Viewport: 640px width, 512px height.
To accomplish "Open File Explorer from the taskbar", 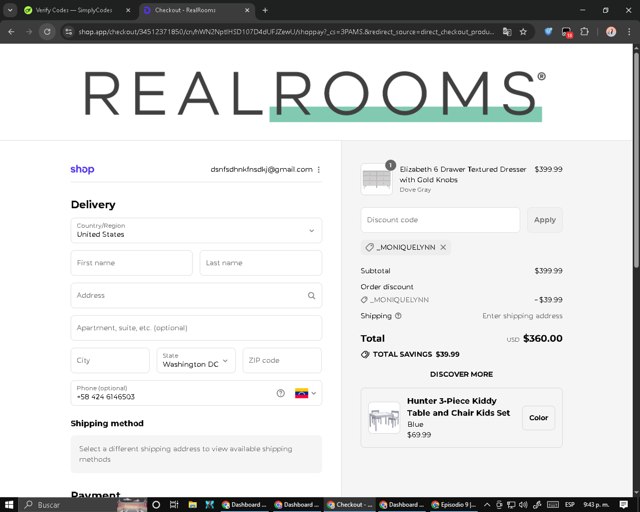I will [x=192, y=505].
